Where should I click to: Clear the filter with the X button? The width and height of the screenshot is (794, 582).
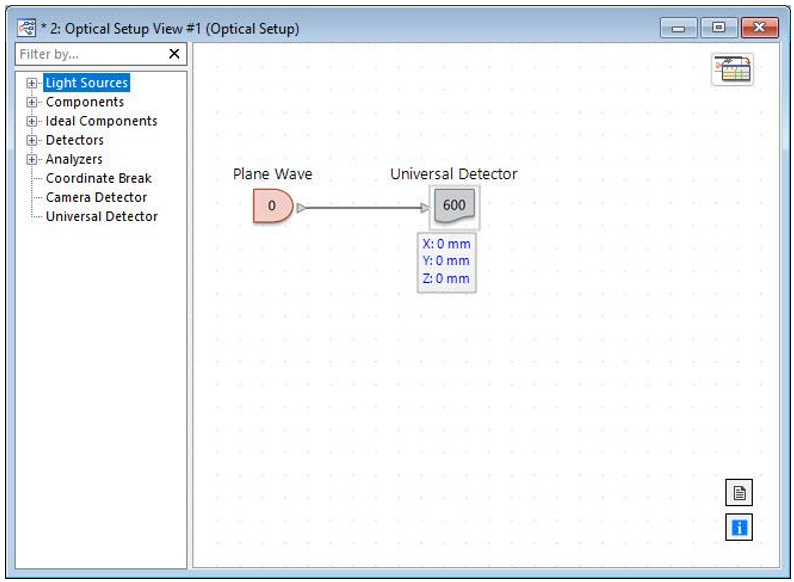coord(174,54)
